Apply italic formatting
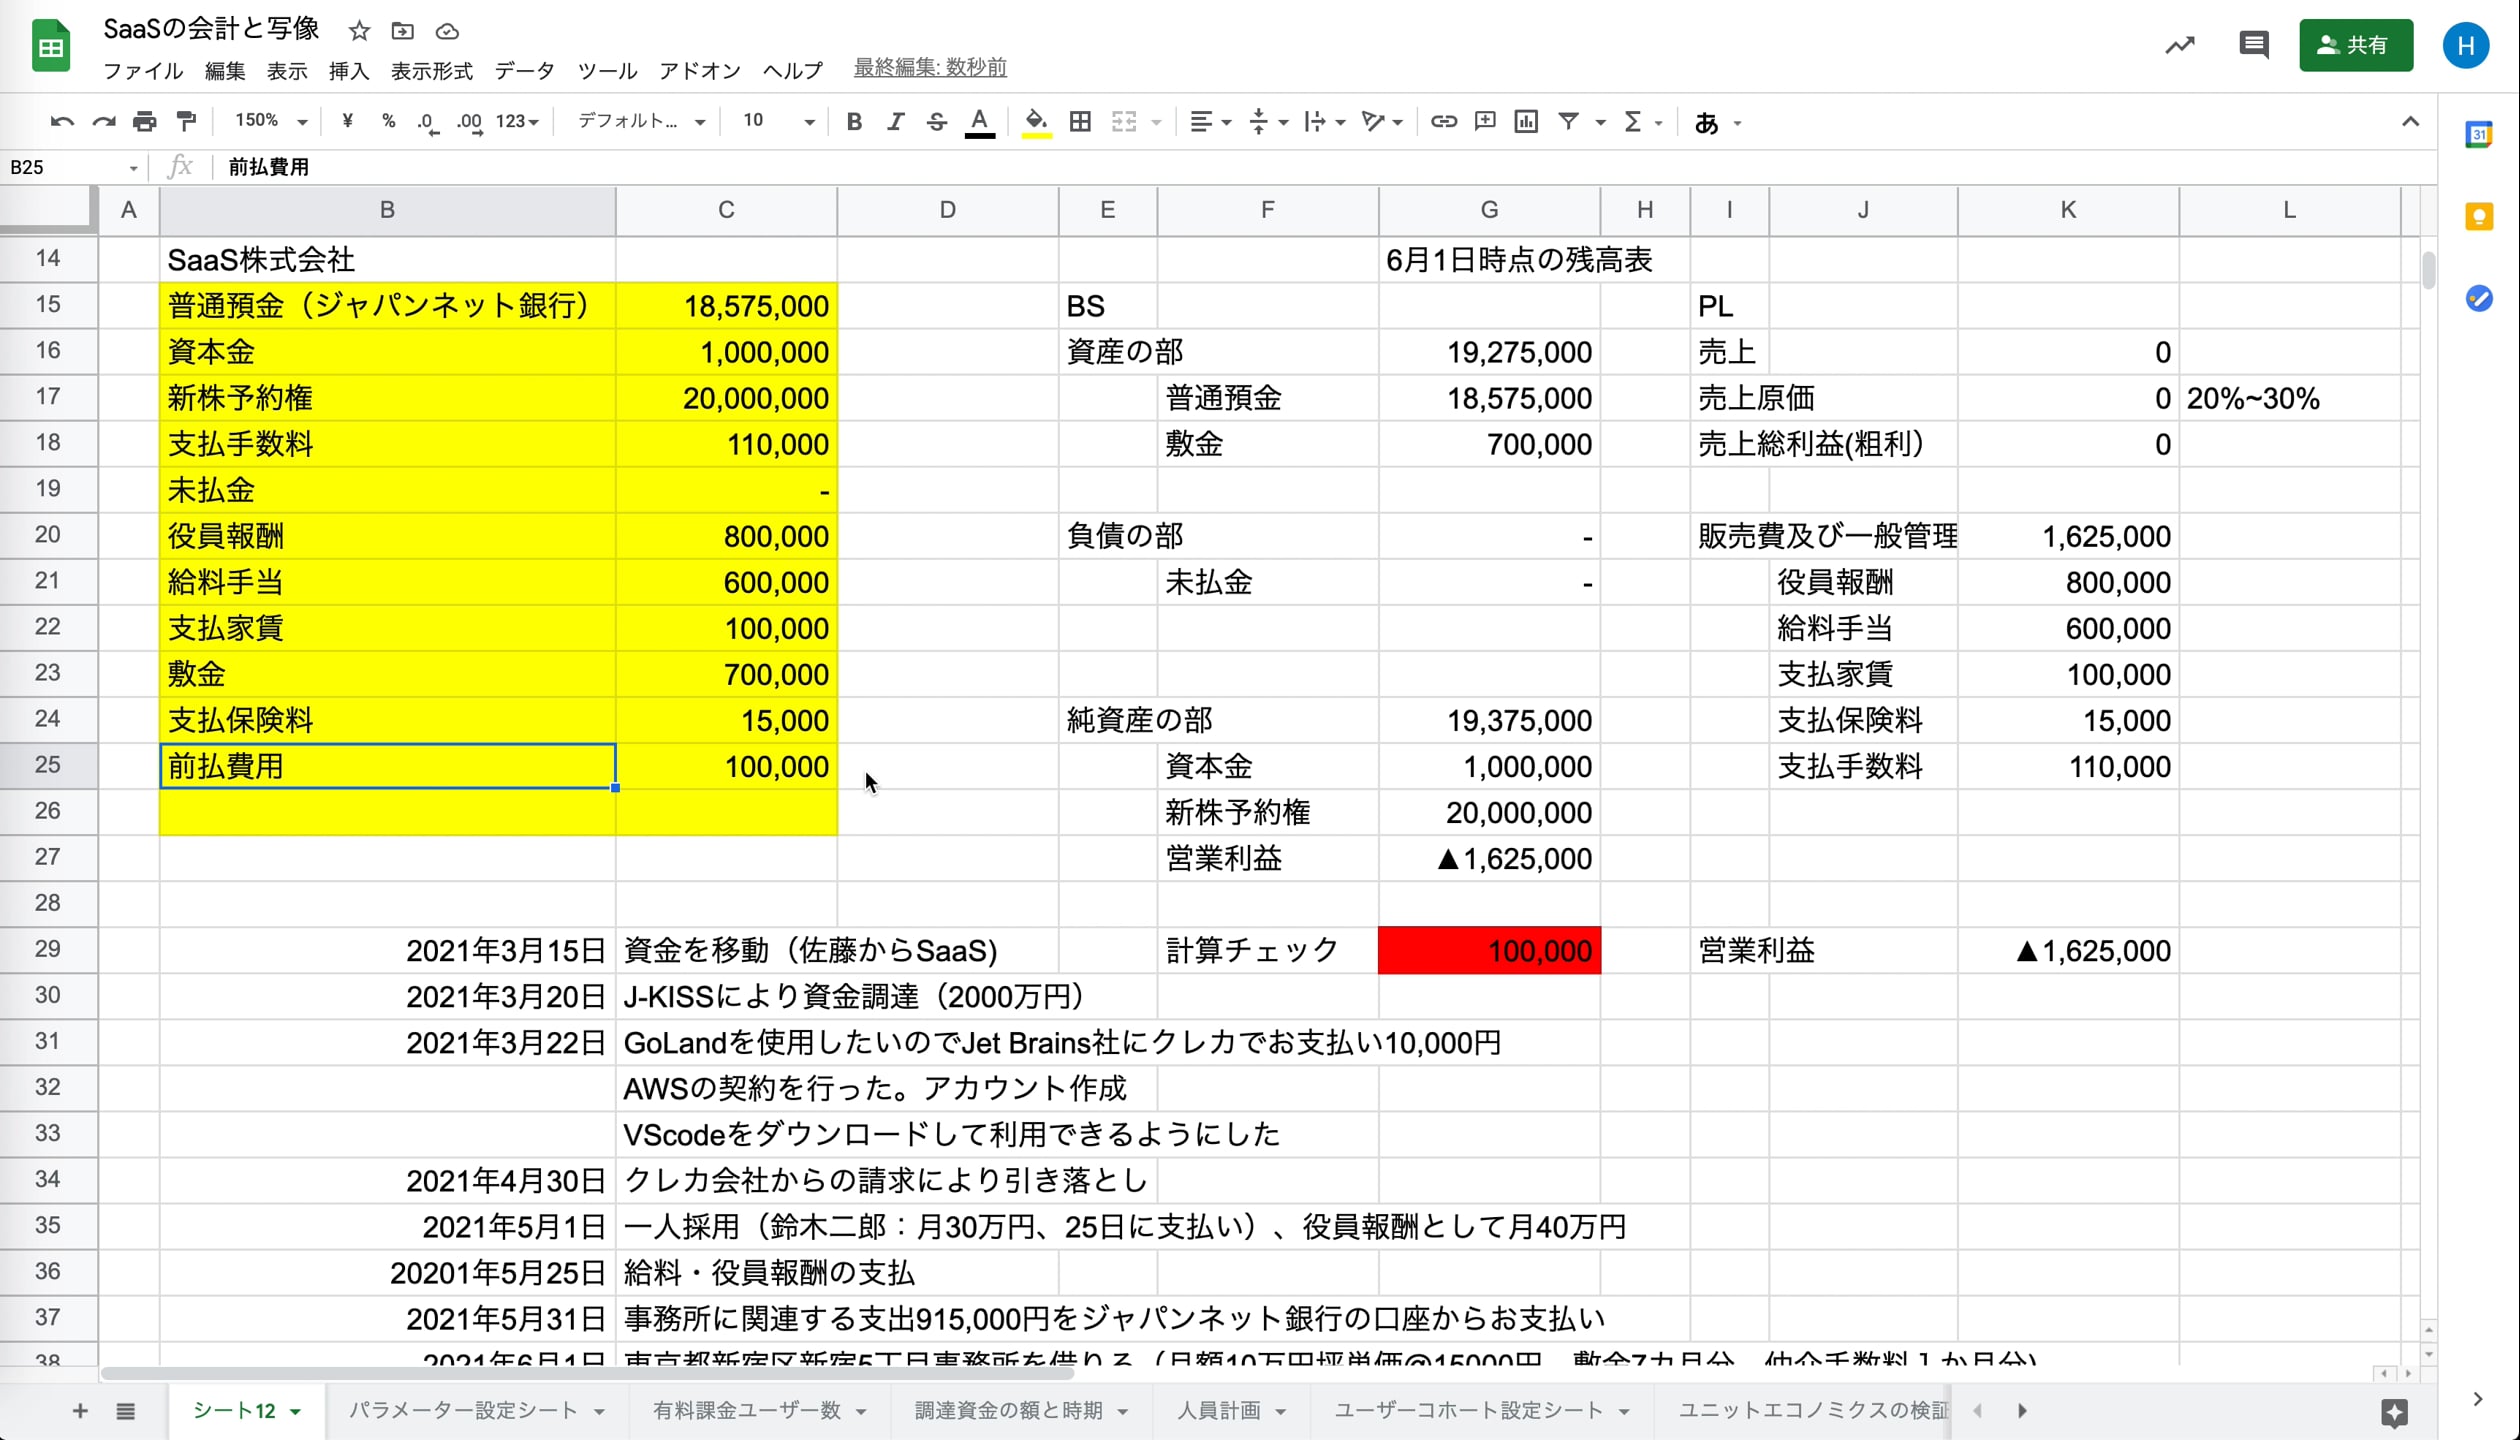2520x1440 pixels. pyautogui.click(x=896, y=121)
